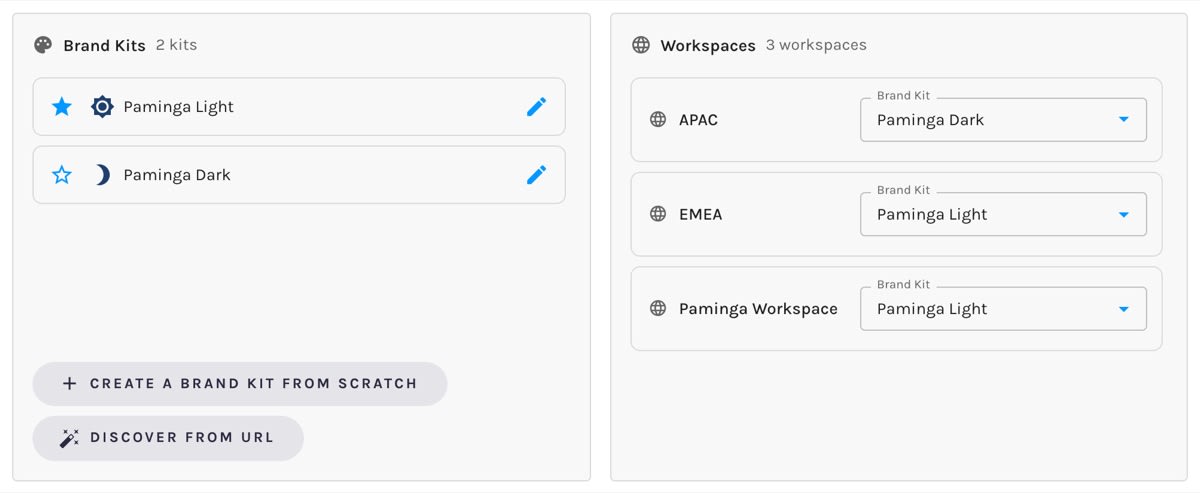Click the '2 kits' count label

click(x=177, y=45)
